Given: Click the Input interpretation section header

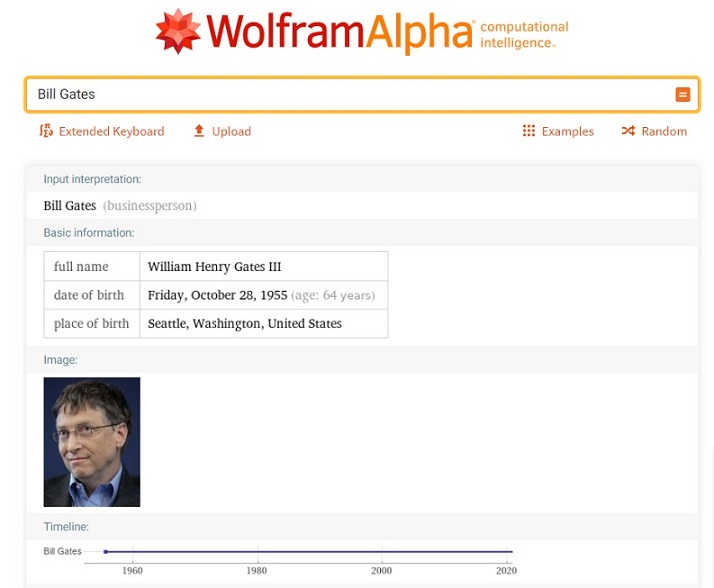Looking at the screenshot, I should tap(92, 179).
